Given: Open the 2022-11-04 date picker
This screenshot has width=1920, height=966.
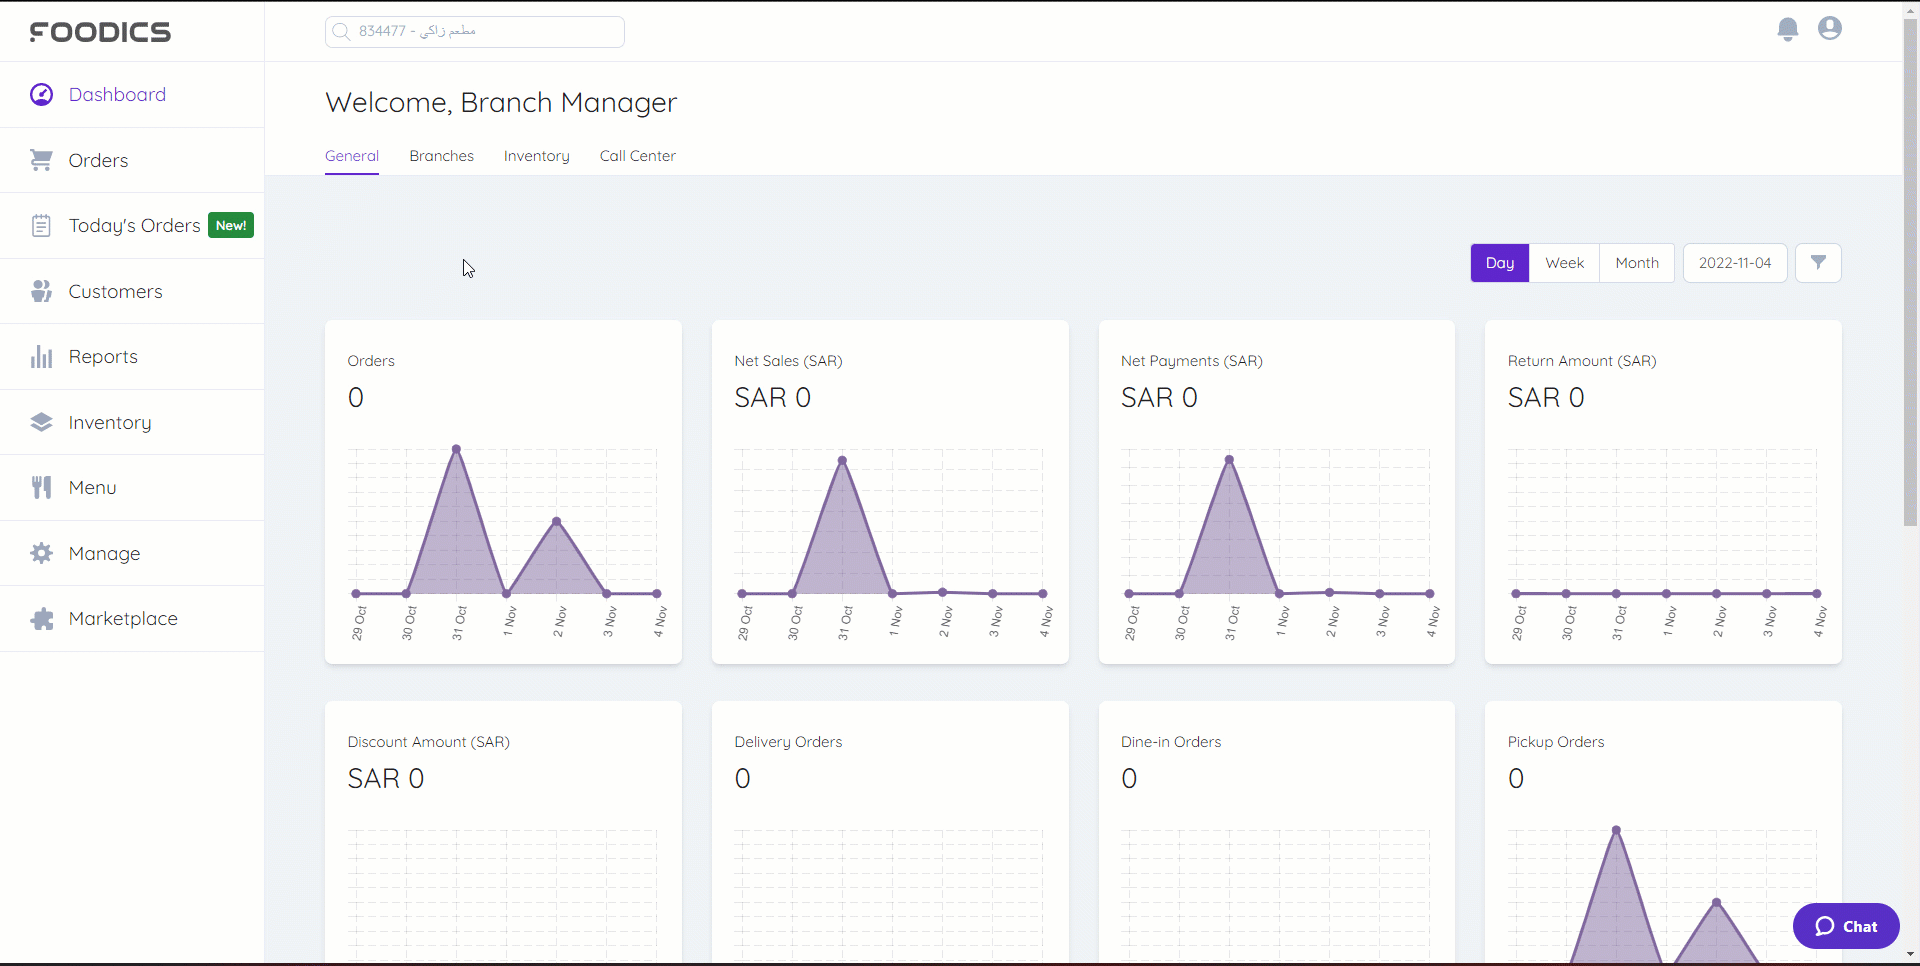Looking at the screenshot, I should click(1734, 263).
